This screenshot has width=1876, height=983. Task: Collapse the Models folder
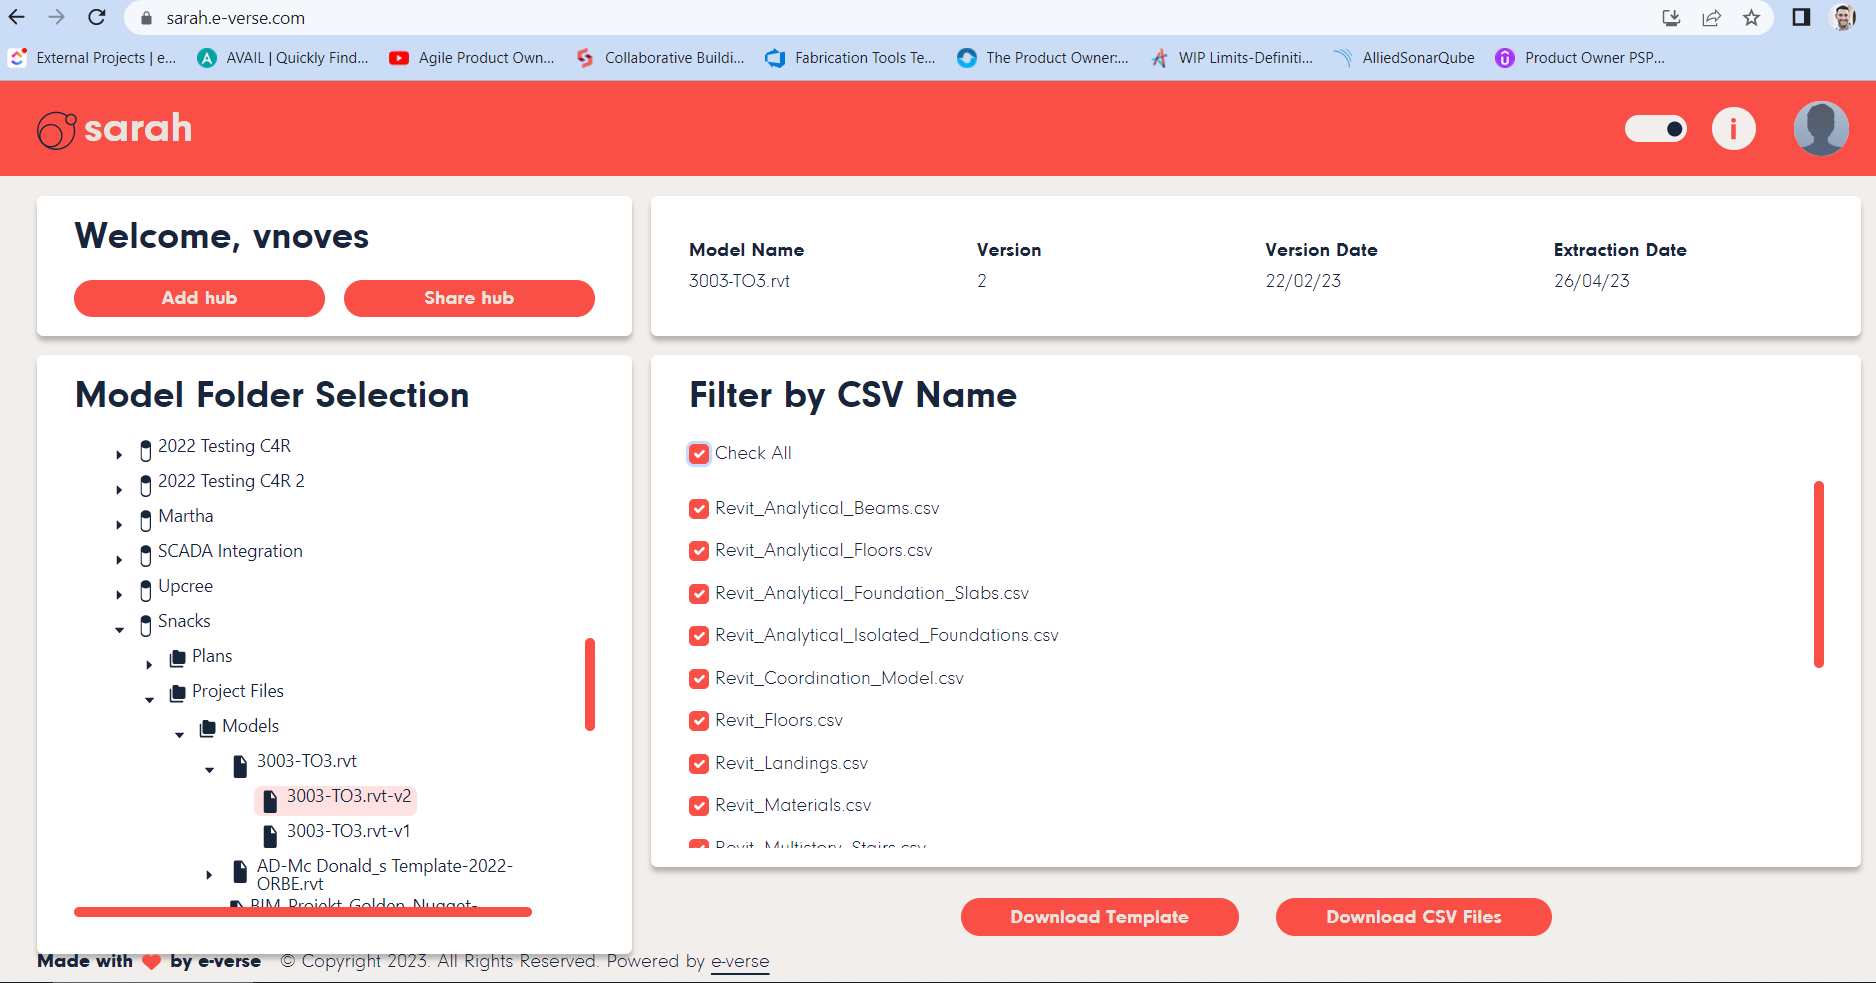(179, 735)
